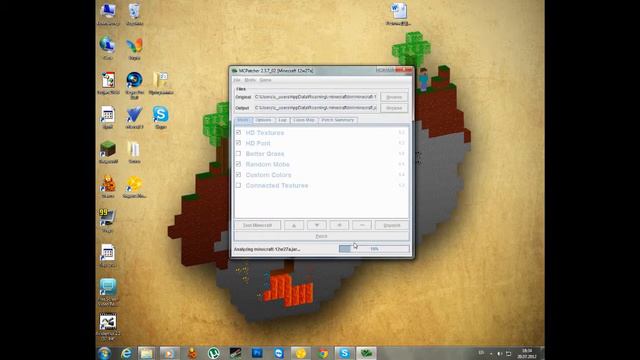
Task: Open Skype from the taskbar
Action: (344, 353)
